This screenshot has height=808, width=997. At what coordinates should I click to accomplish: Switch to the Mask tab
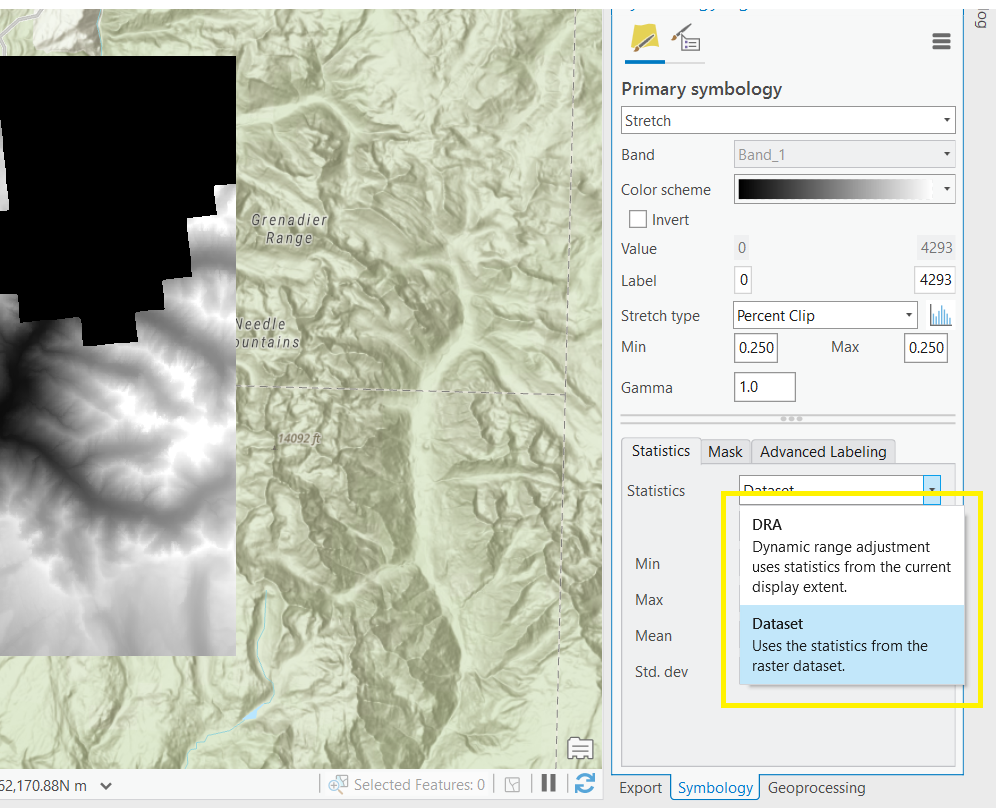click(725, 451)
